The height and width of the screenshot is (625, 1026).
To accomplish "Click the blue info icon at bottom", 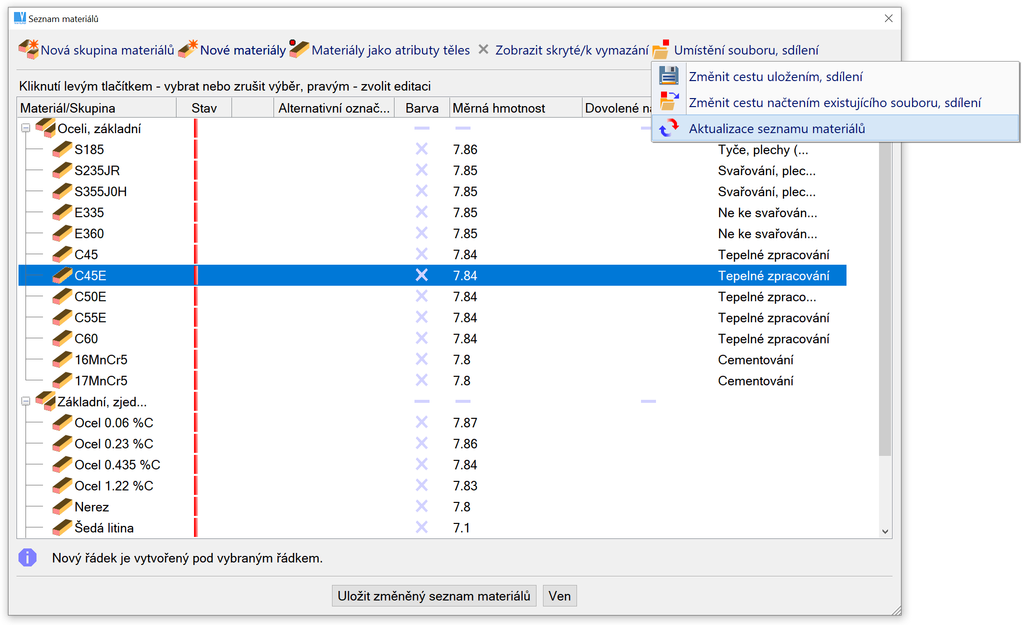I will point(28,558).
